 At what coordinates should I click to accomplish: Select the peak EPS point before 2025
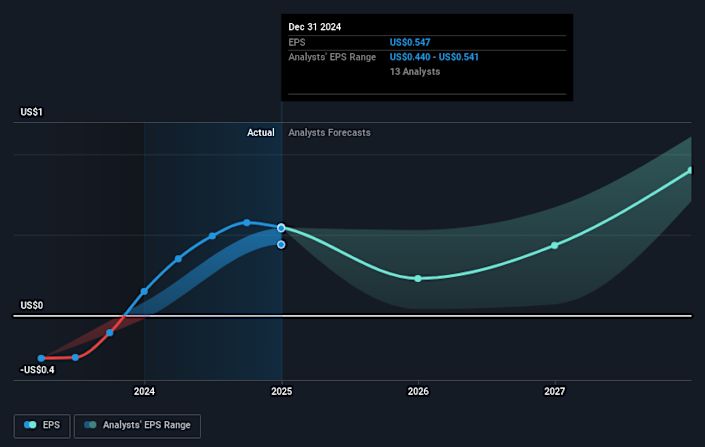(246, 223)
